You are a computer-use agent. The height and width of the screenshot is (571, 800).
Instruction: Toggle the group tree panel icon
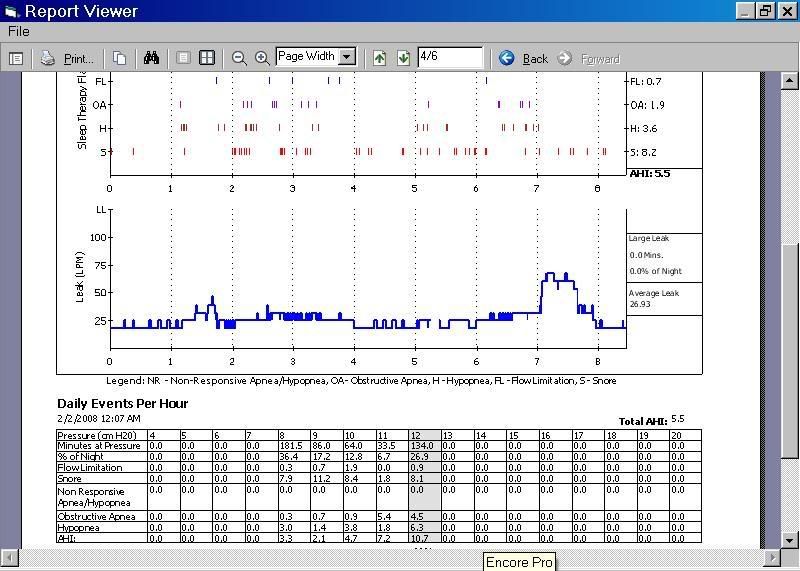(16, 59)
